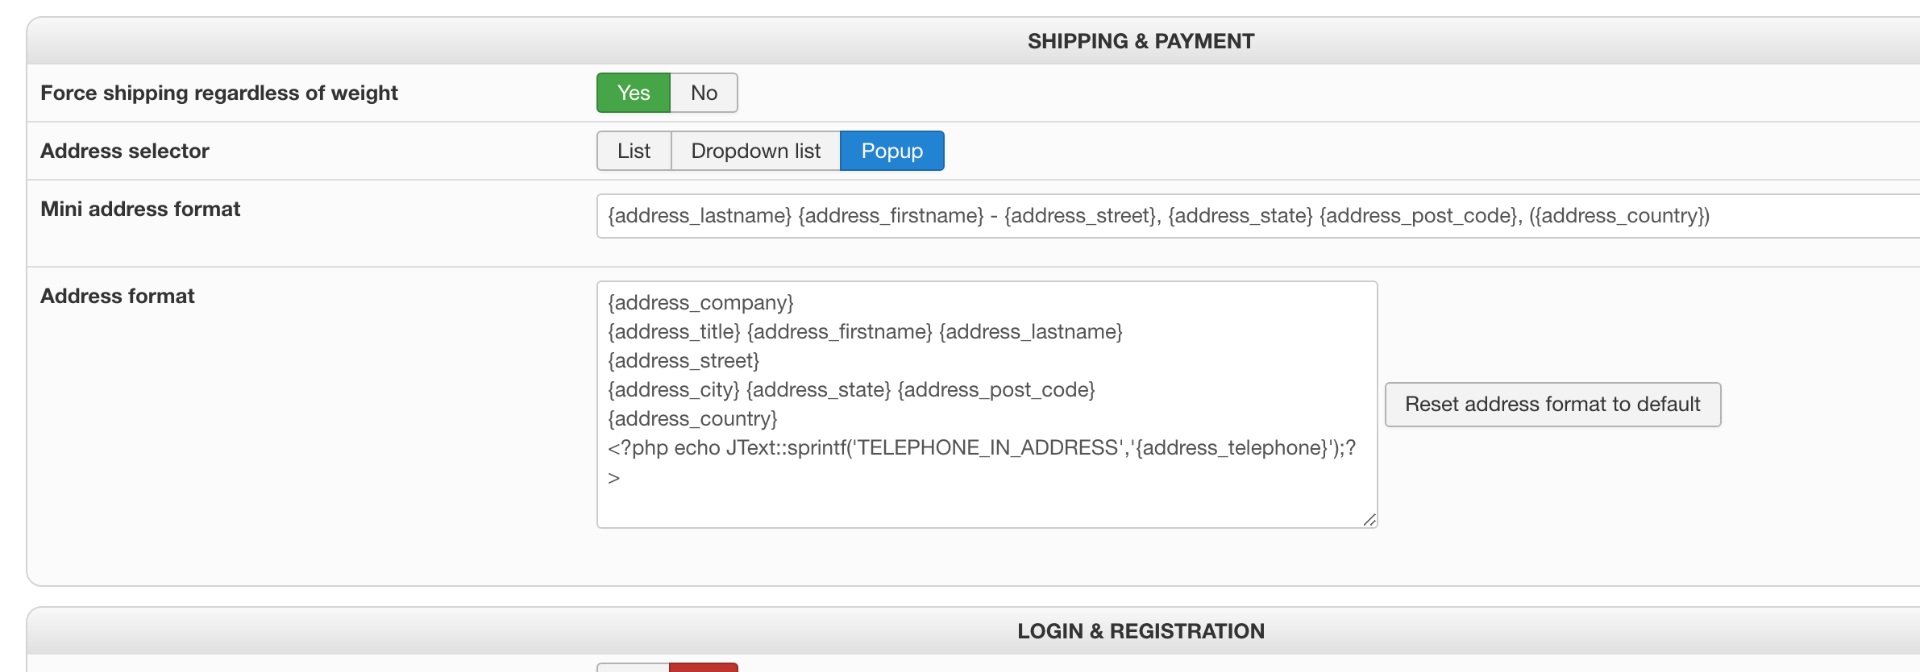Grab the Address format textarea resize handle
This screenshot has height=672, width=1920.
(x=1369, y=520)
